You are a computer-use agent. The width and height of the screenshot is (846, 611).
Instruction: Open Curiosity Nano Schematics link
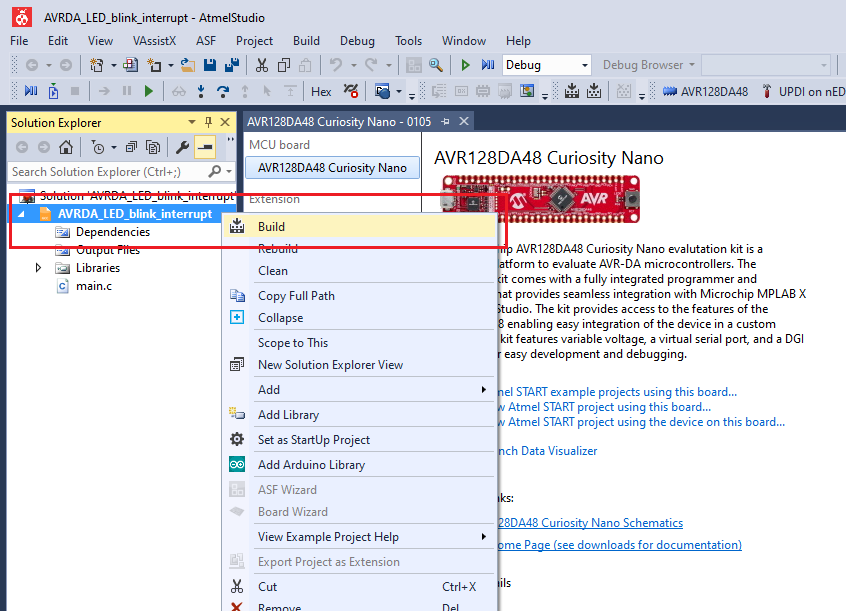[590, 523]
